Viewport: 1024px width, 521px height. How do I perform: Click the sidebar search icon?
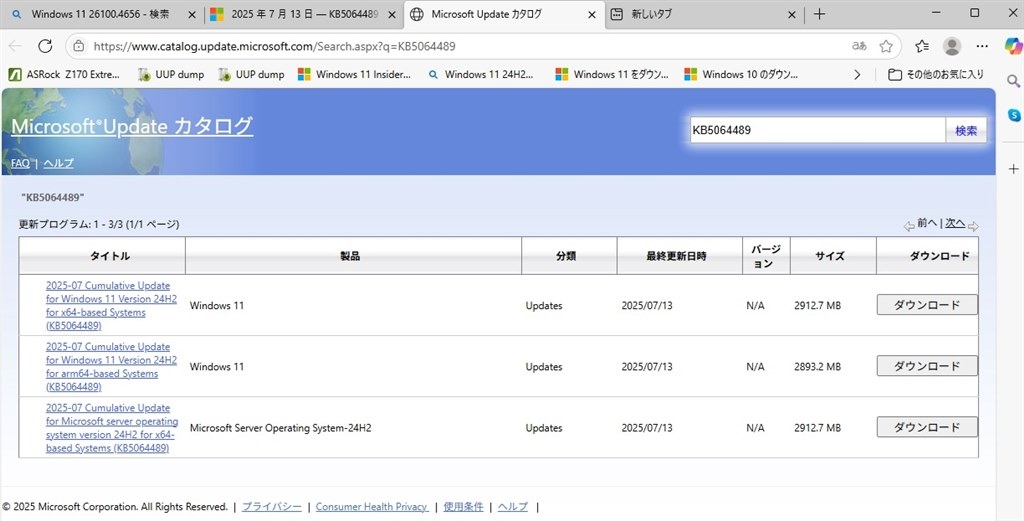(1014, 81)
